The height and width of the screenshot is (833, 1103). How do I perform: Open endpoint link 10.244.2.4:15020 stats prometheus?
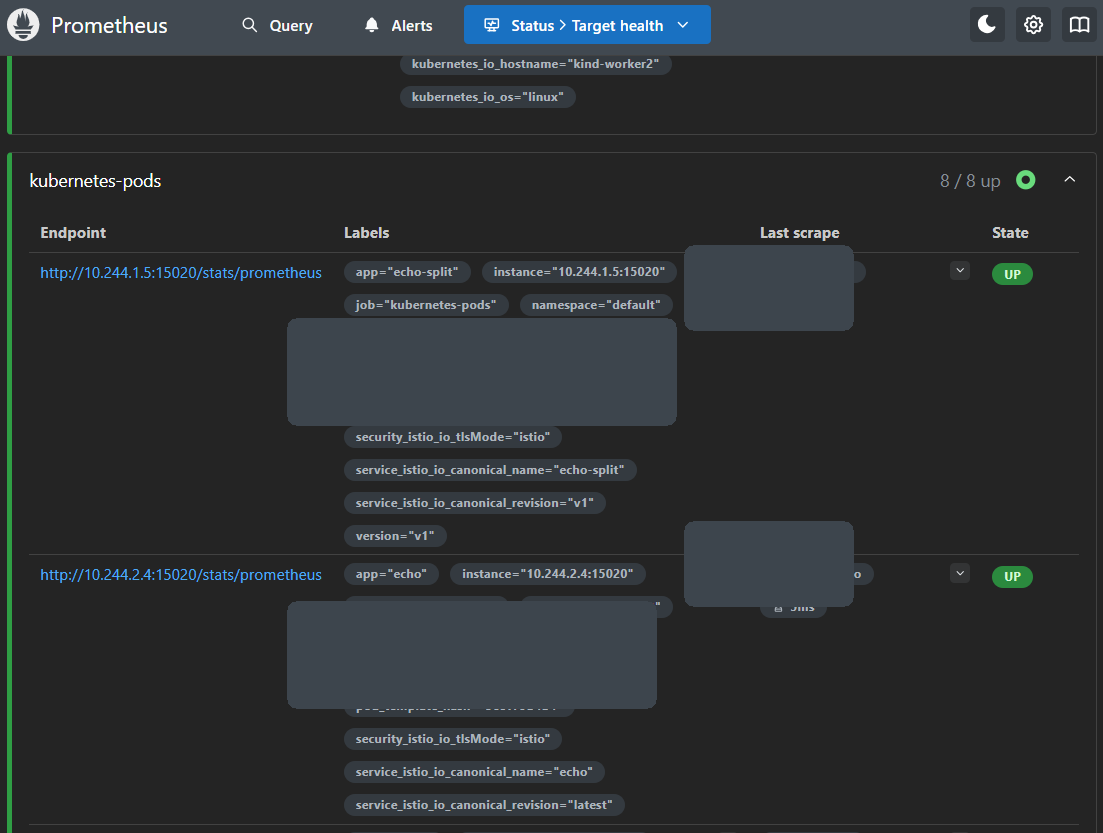[181, 575]
